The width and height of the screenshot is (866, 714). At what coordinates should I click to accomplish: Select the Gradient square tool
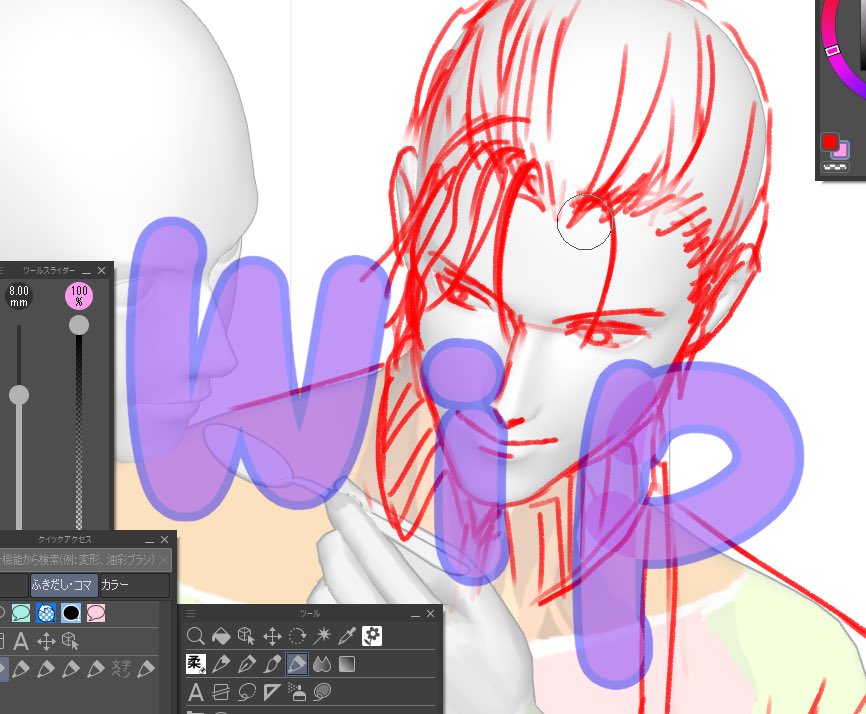pyautogui.click(x=347, y=664)
